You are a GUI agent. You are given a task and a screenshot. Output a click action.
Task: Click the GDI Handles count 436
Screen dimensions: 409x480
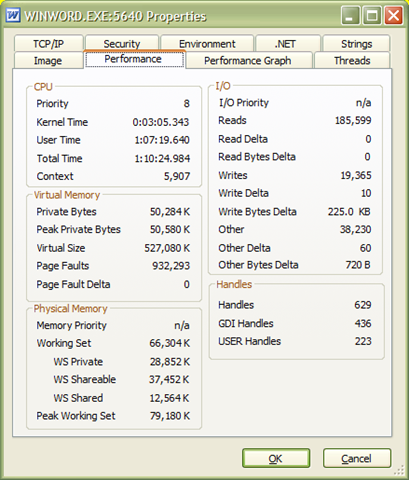tap(363, 323)
